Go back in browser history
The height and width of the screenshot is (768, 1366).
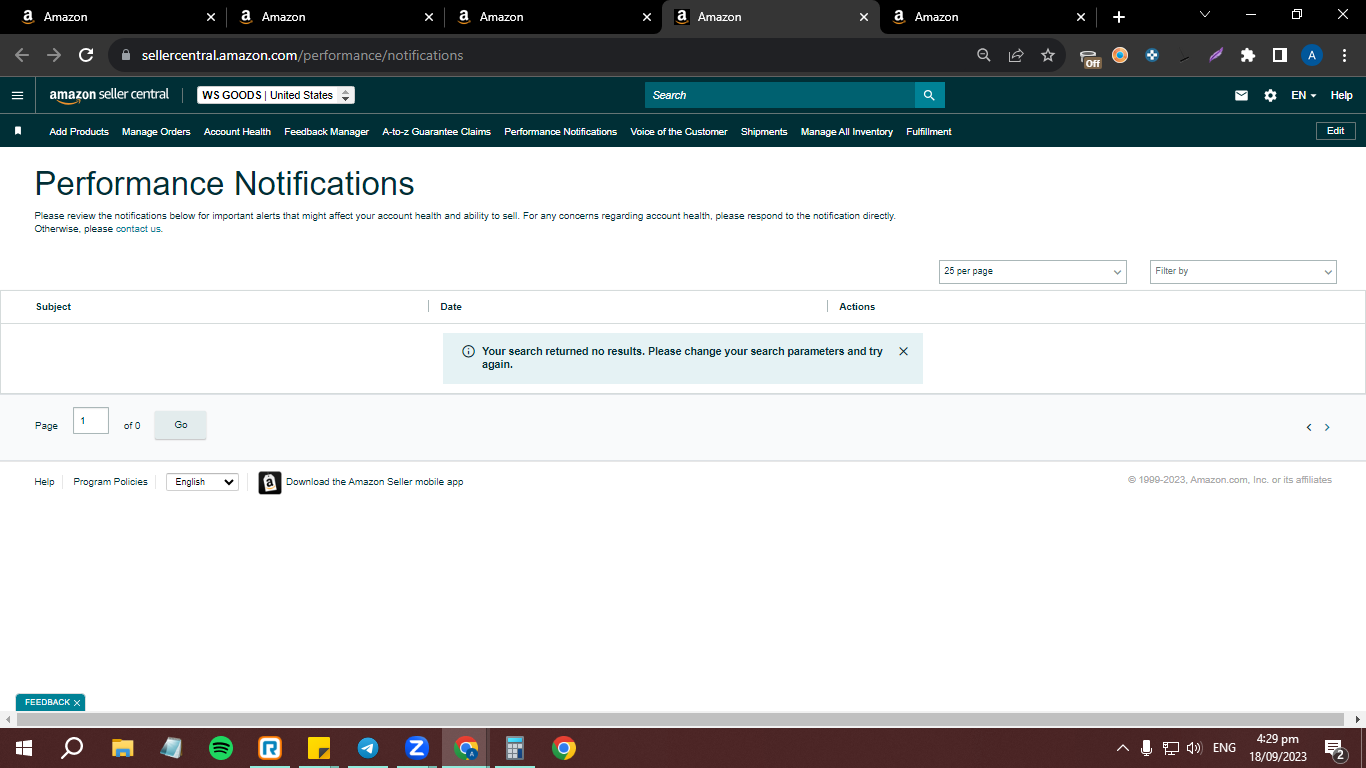[22, 55]
